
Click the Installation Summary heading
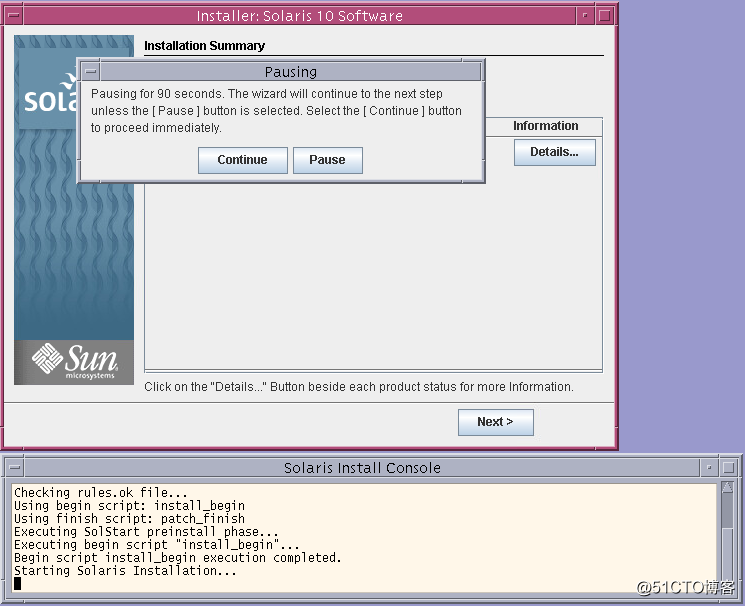(x=204, y=46)
